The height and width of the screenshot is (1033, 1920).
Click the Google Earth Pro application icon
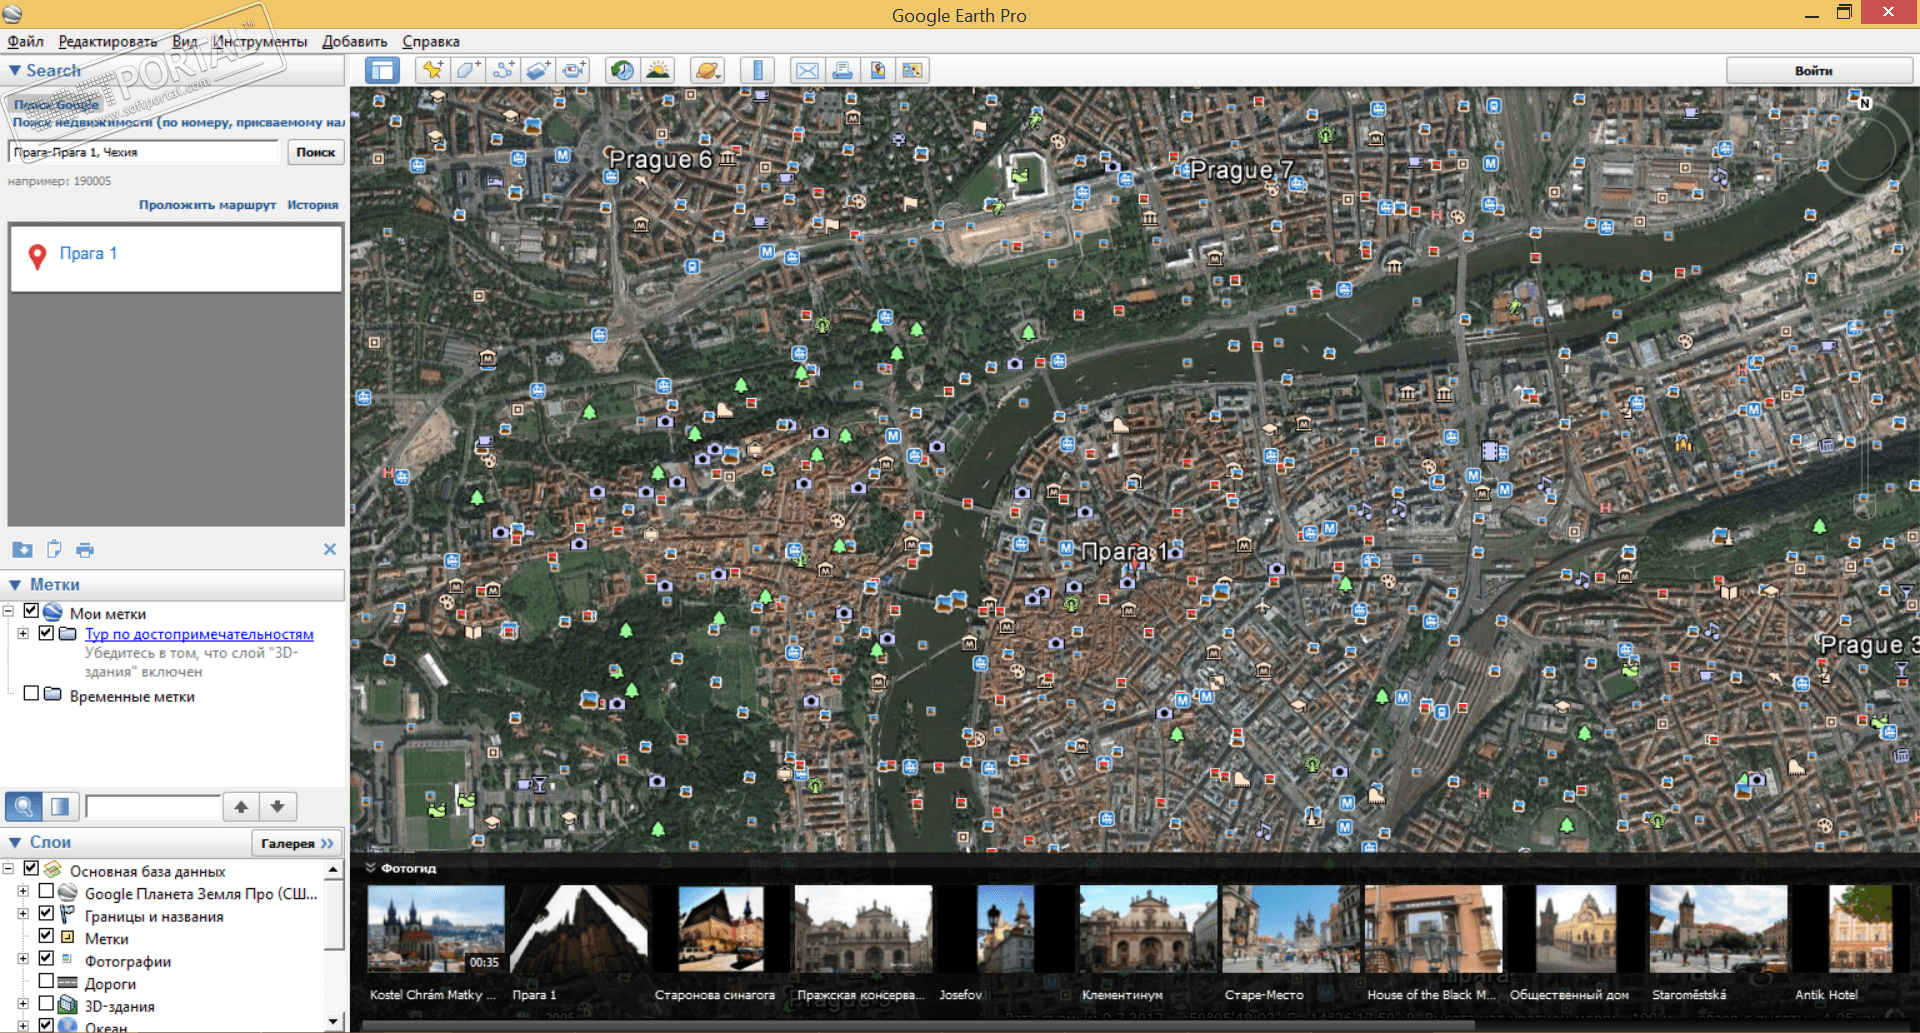point(12,14)
